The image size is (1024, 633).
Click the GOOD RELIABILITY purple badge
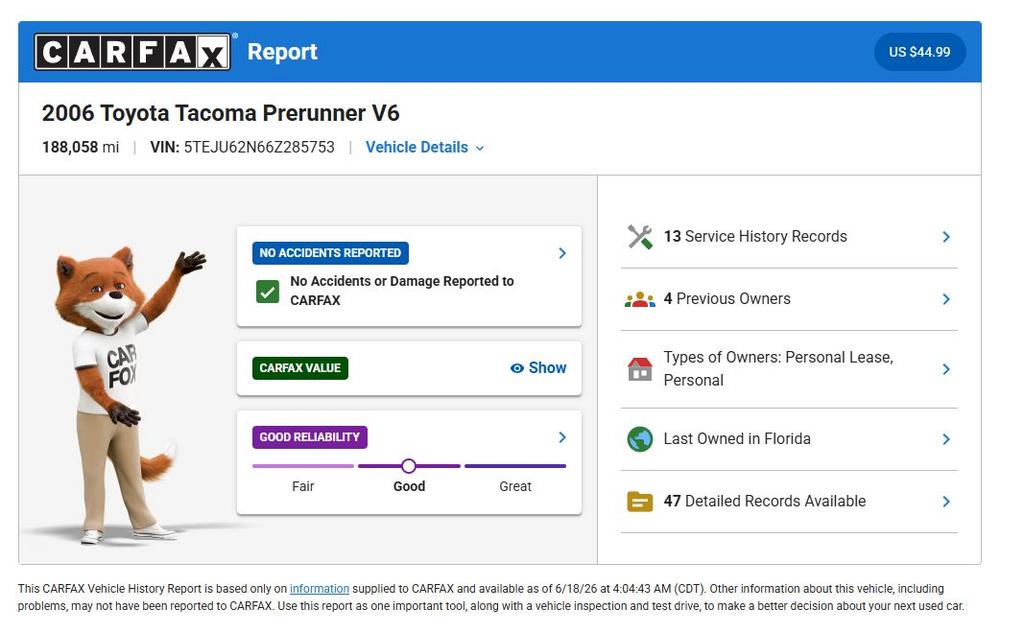click(x=310, y=437)
